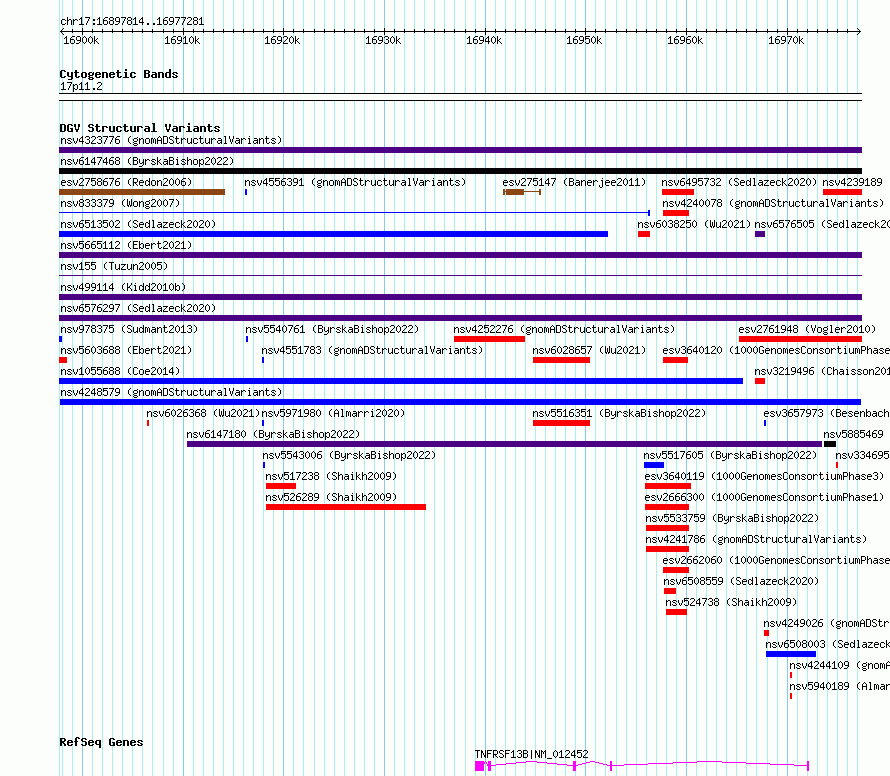This screenshot has width=890, height=776.
Task: Click the nsv6028657 Wu2021 label
Action: (x=589, y=350)
